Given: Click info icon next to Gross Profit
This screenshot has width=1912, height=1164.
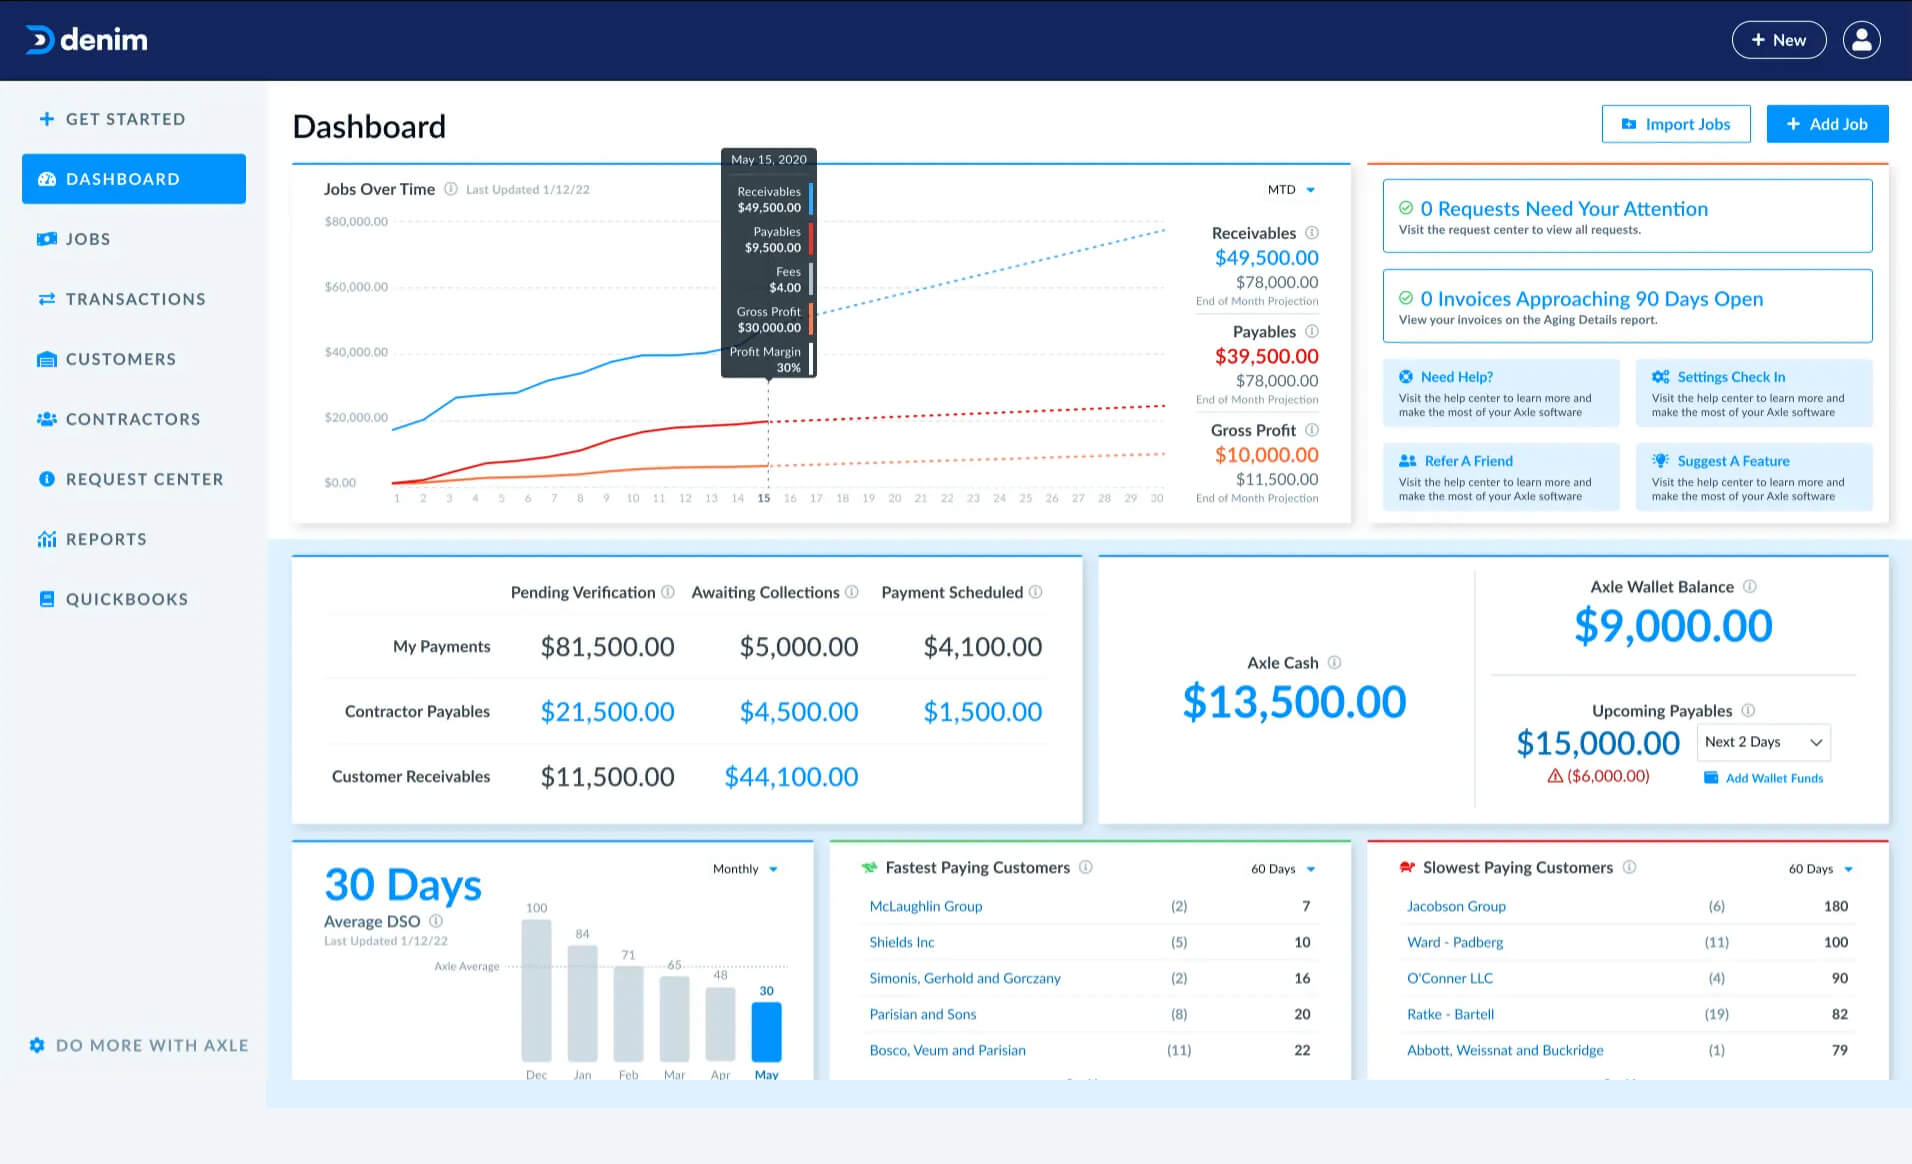Looking at the screenshot, I should (x=1312, y=430).
